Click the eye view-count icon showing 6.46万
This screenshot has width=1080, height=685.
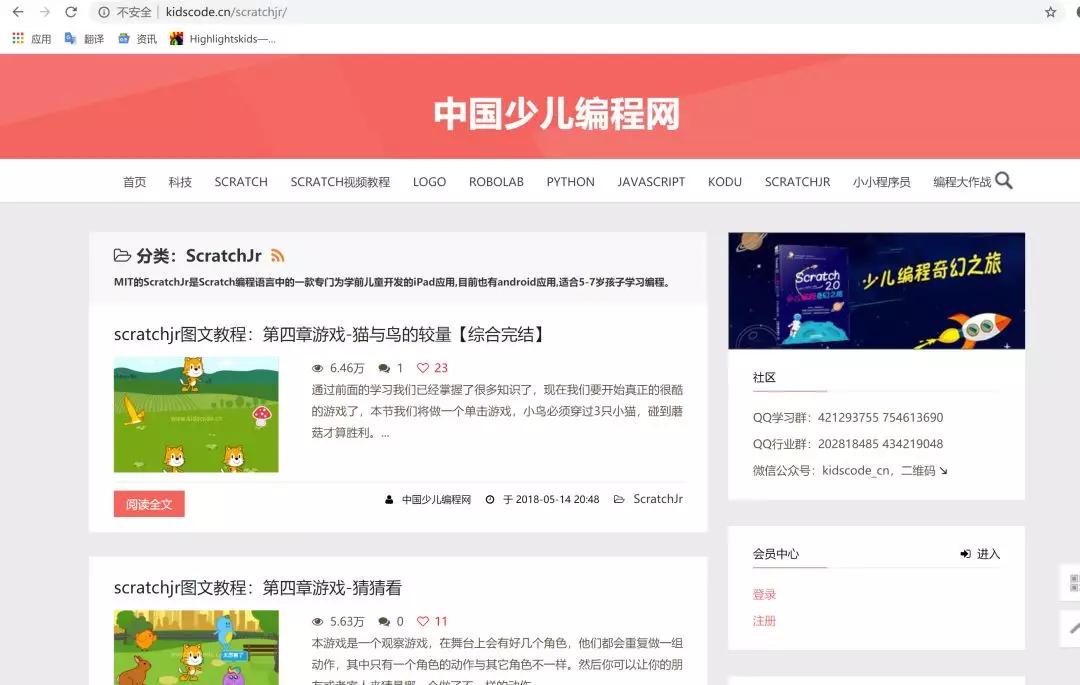317,368
